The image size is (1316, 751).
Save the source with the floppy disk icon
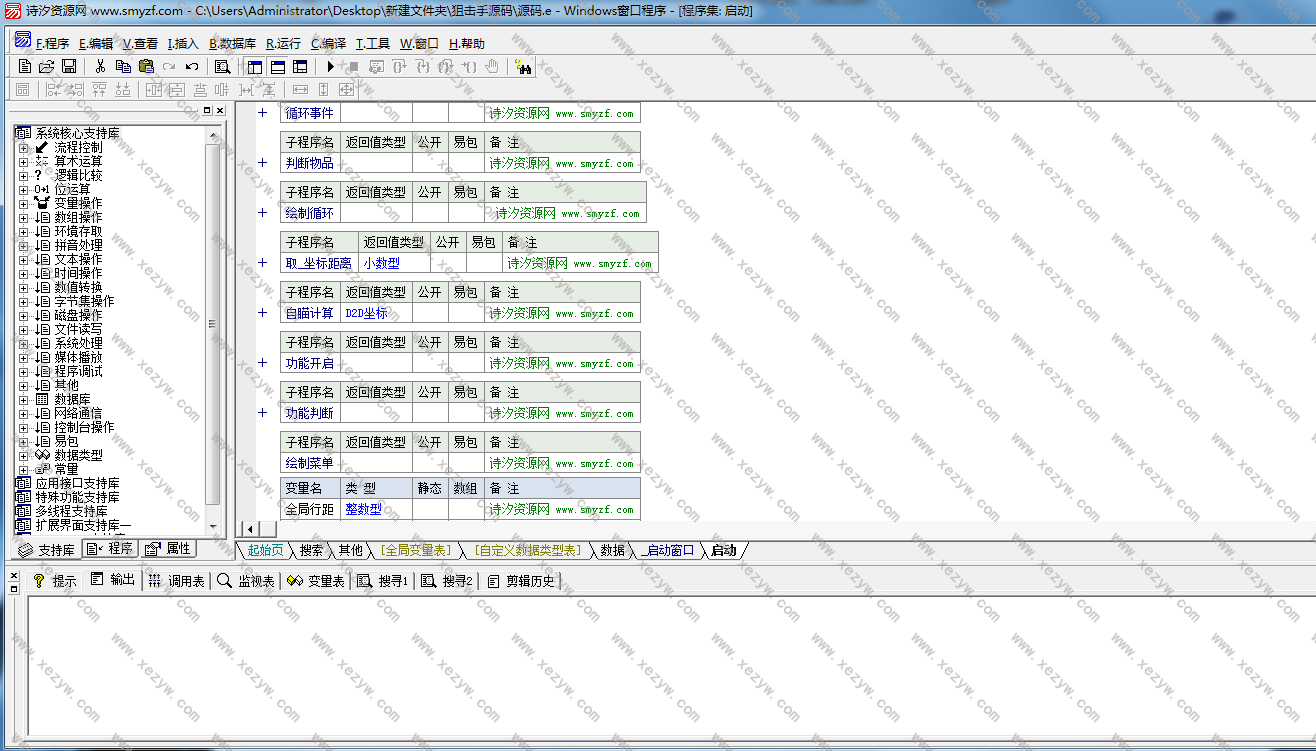point(69,67)
